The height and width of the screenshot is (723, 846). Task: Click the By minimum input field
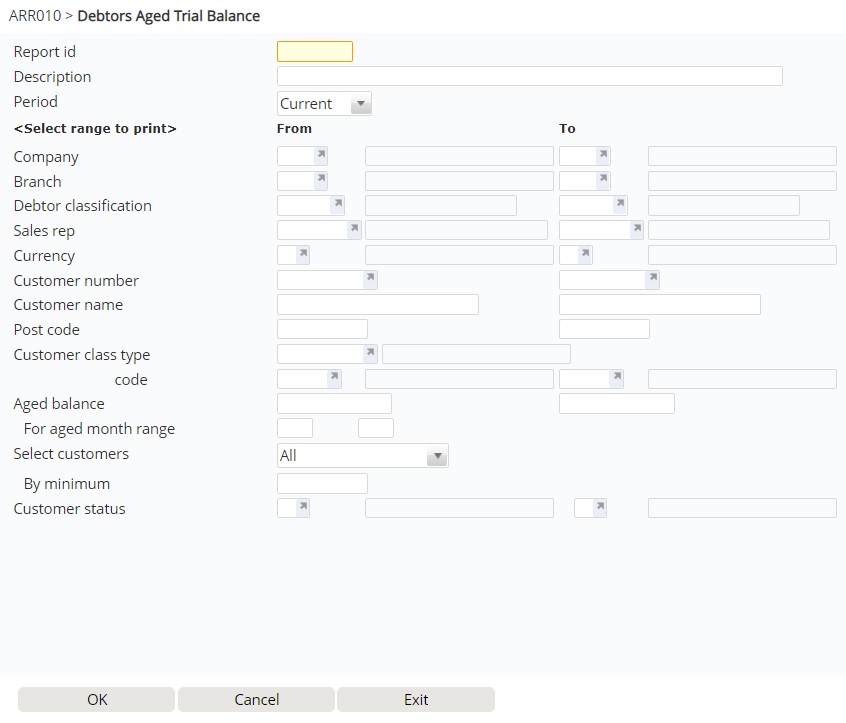coord(322,484)
